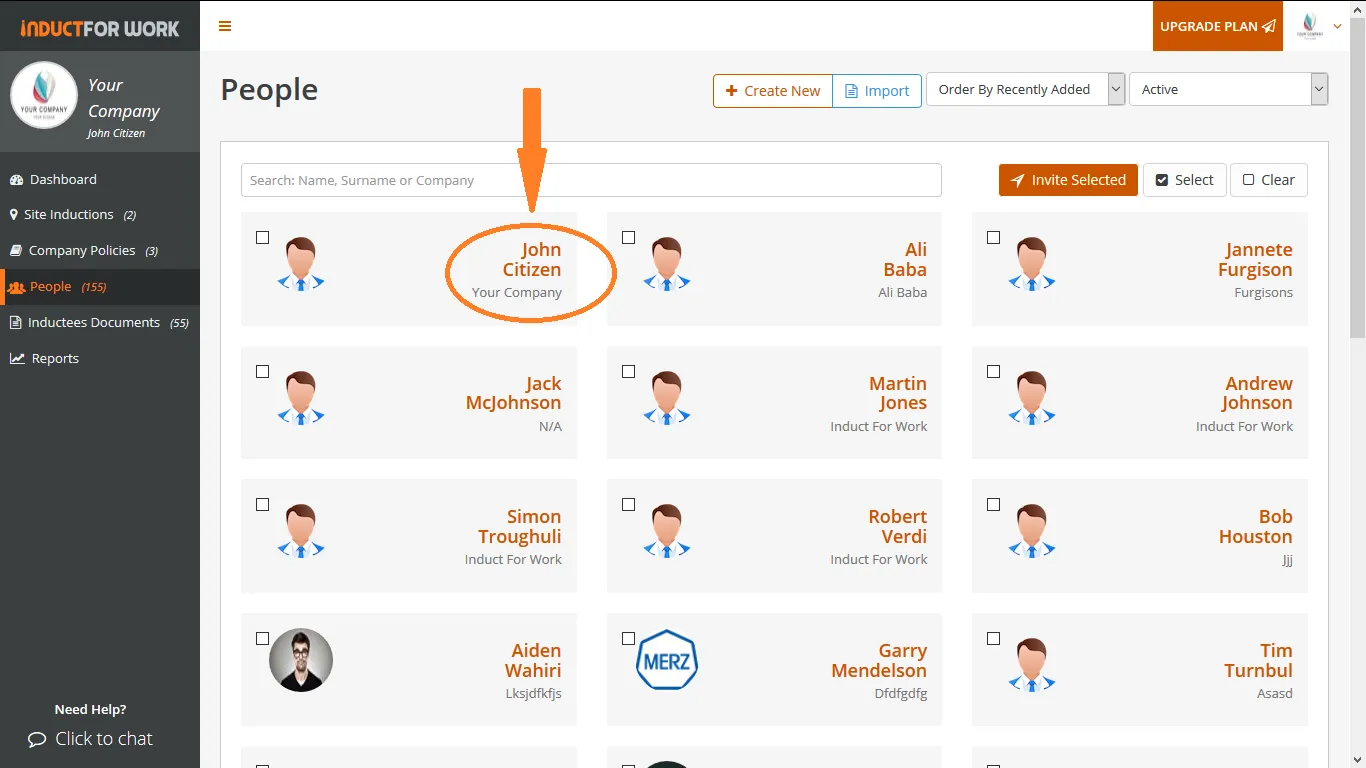Tick the checkbox for Ali Baba
1366x768 pixels.
coord(628,238)
